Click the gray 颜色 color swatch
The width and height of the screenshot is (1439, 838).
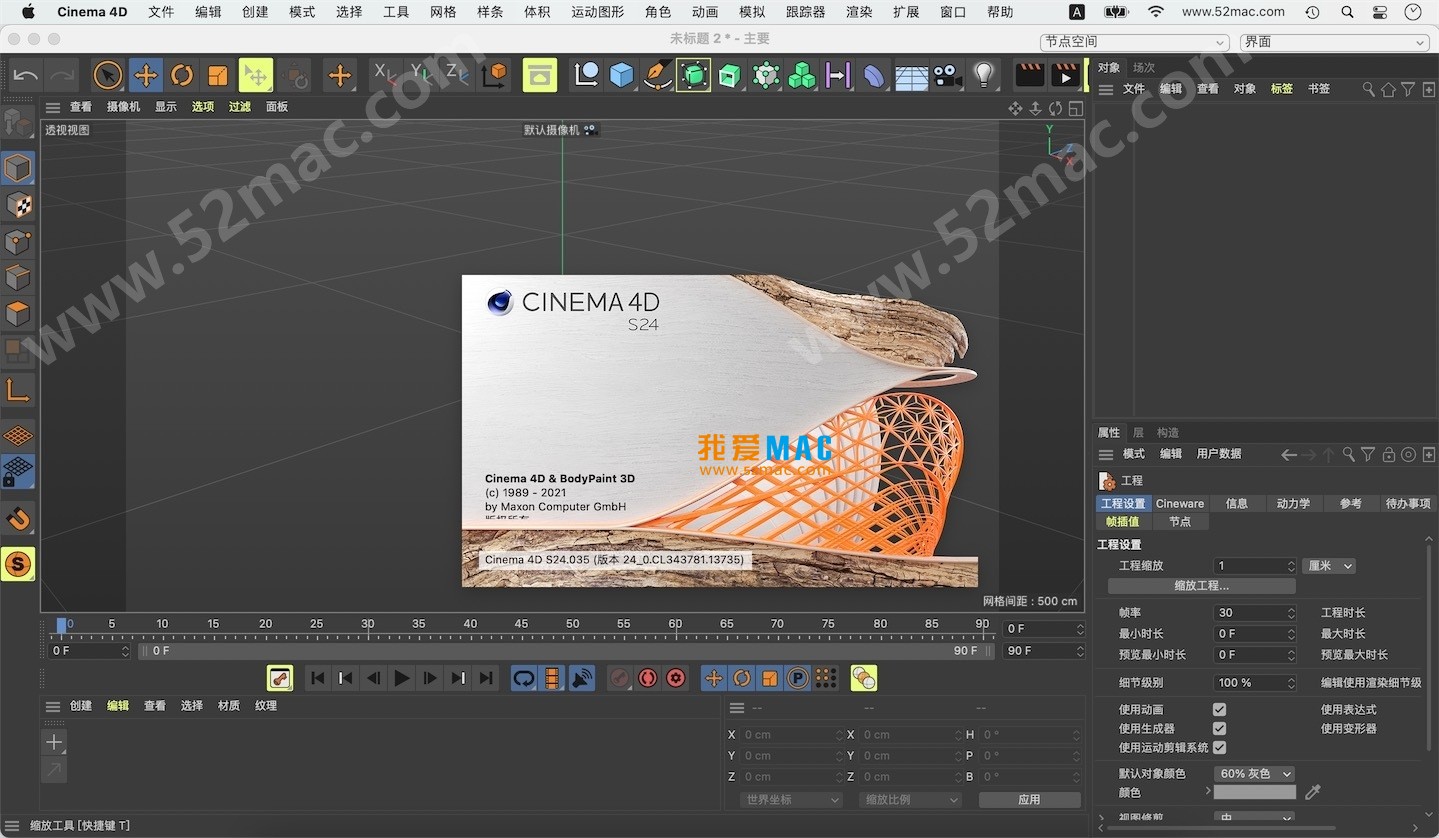(1254, 792)
